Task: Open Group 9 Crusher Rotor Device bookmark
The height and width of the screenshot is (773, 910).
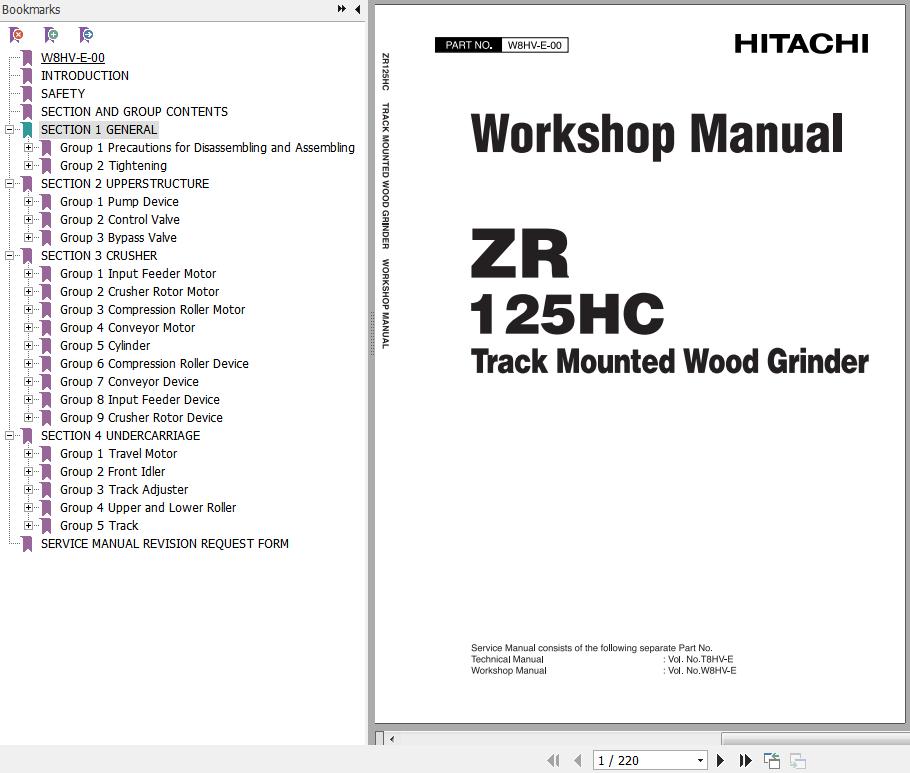Action: [x=141, y=417]
